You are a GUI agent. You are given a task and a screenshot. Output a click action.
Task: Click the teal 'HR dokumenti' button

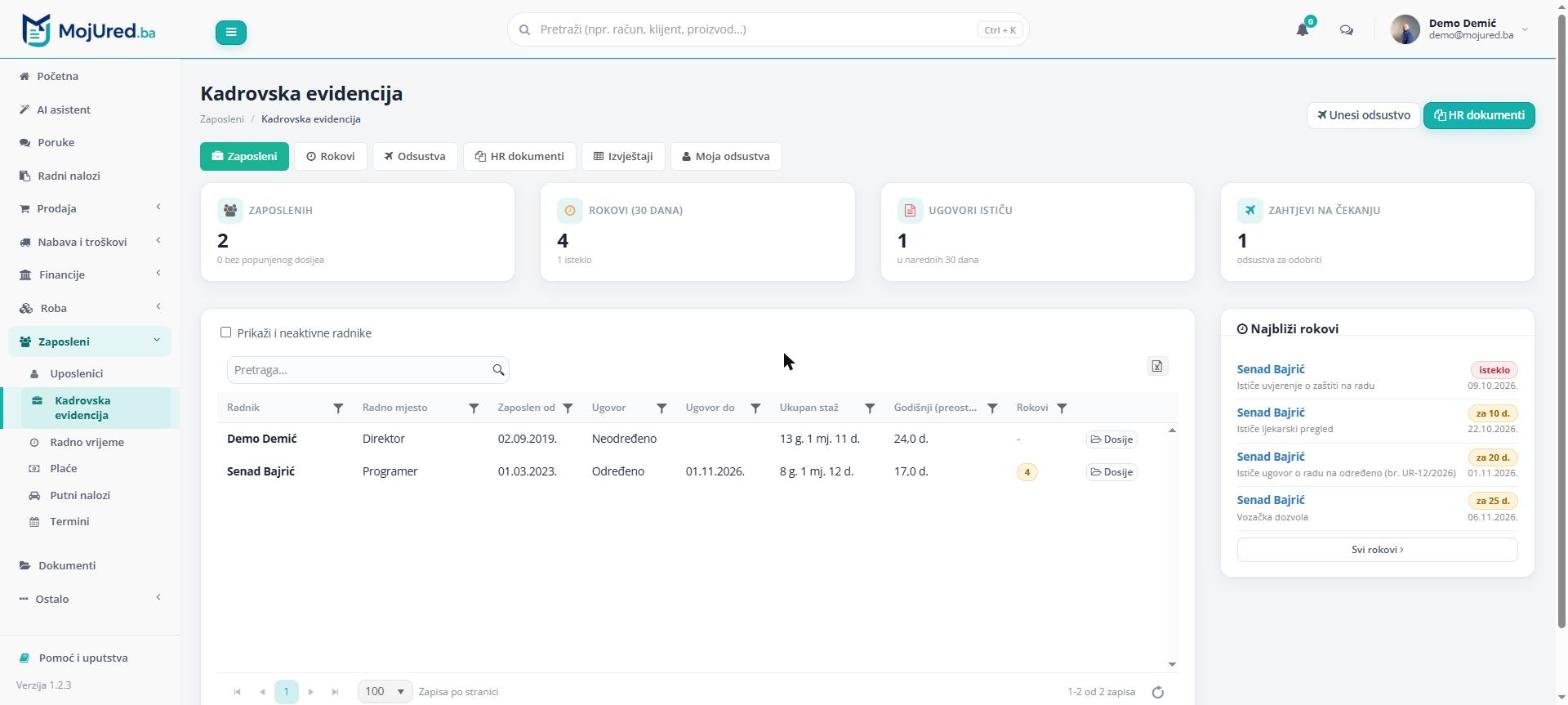(x=1479, y=115)
